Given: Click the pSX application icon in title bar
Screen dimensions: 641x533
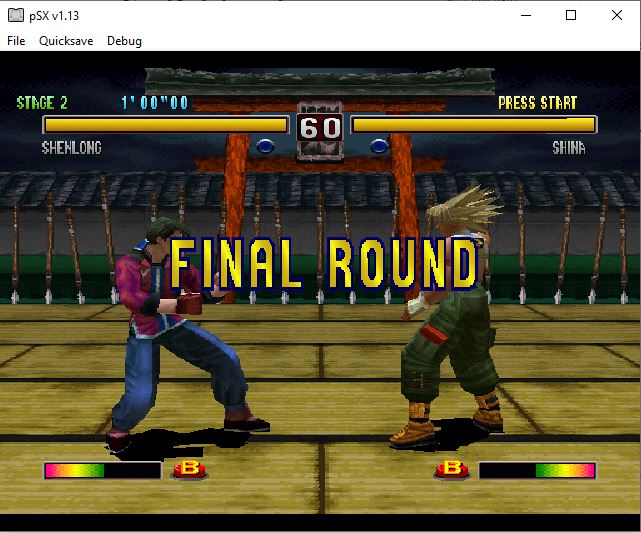Looking at the screenshot, I should pyautogui.click(x=16, y=16).
